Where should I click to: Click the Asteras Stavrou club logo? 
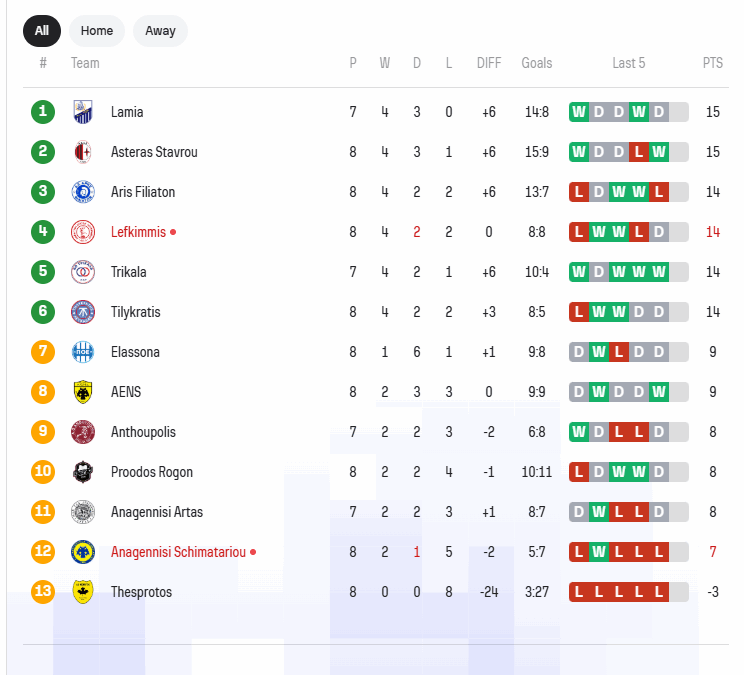[83, 152]
